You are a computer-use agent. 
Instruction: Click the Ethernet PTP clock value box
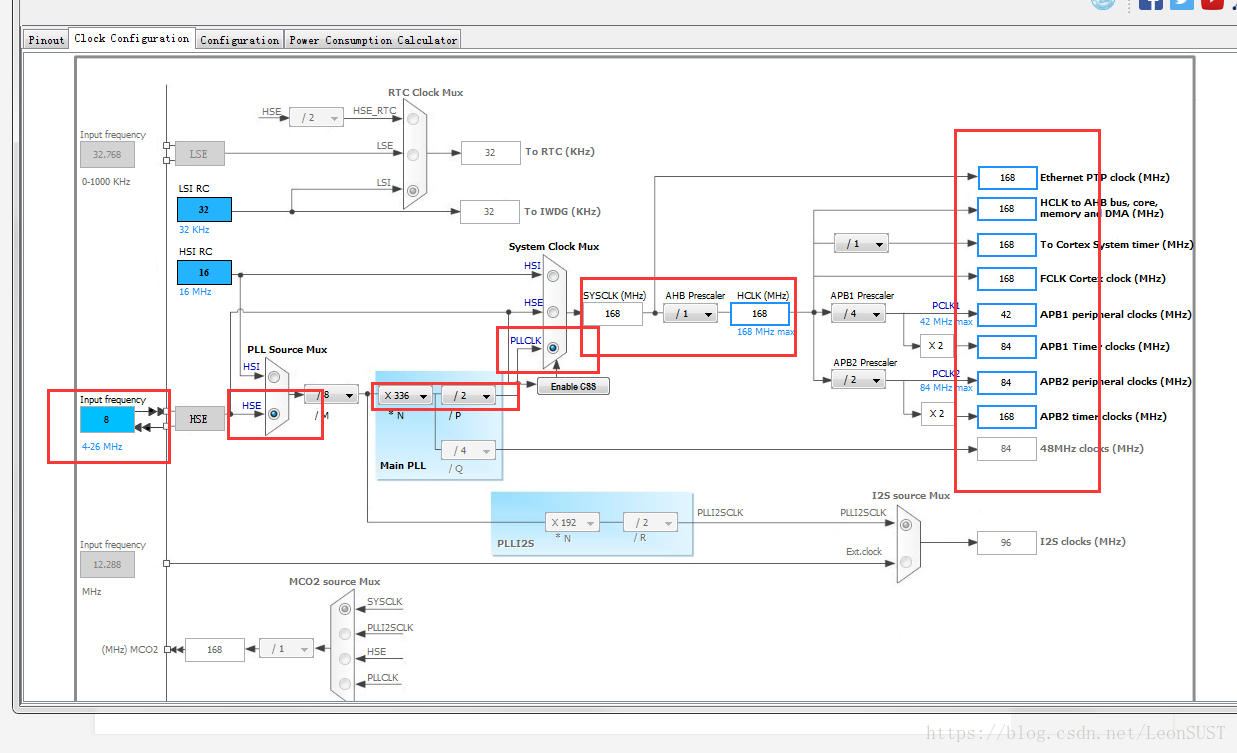pos(1007,177)
